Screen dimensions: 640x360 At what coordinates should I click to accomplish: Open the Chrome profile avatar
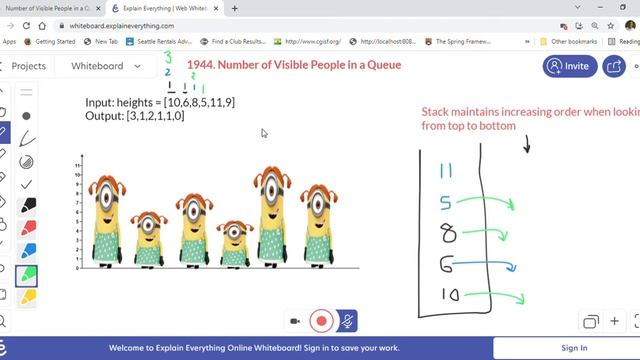[630, 26]
